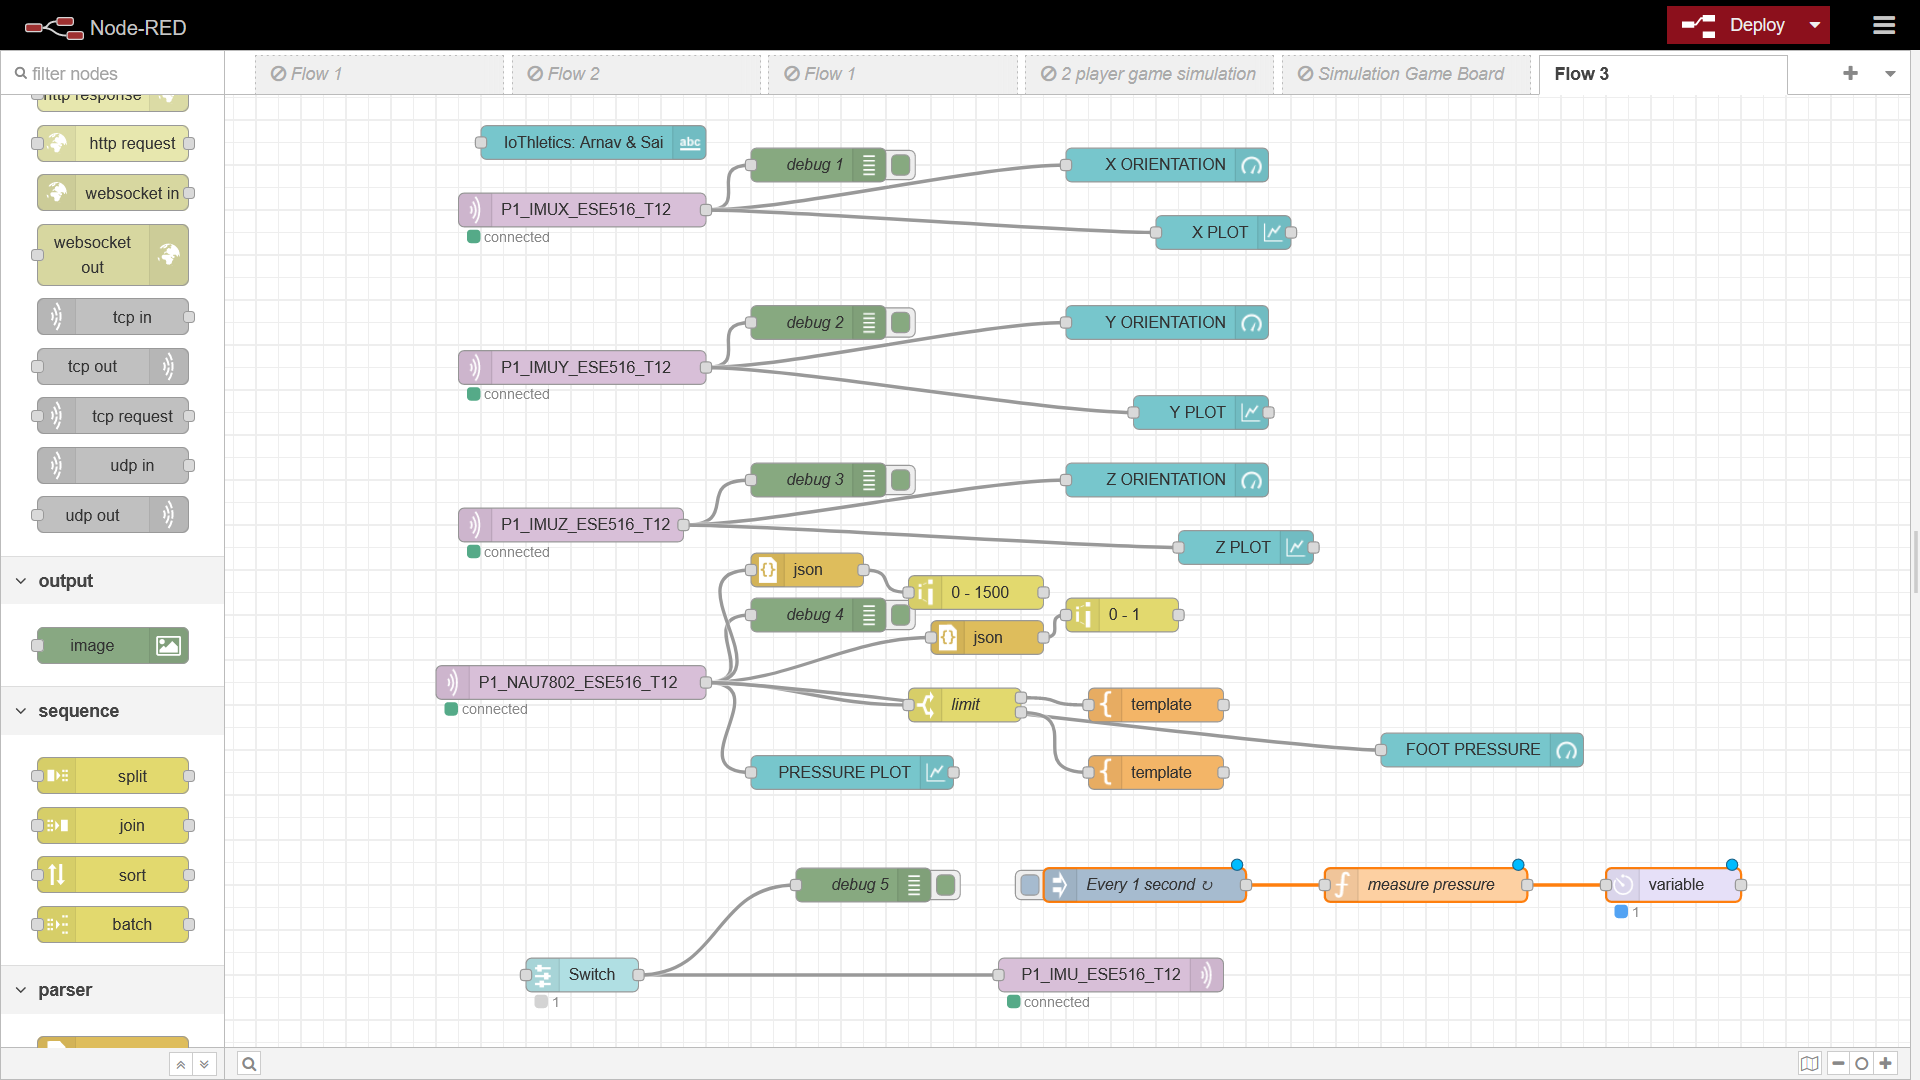Open the Deploy options dropdown arrow
The height and width of the screenshot is (1080, 1920).
point(1815,25)
